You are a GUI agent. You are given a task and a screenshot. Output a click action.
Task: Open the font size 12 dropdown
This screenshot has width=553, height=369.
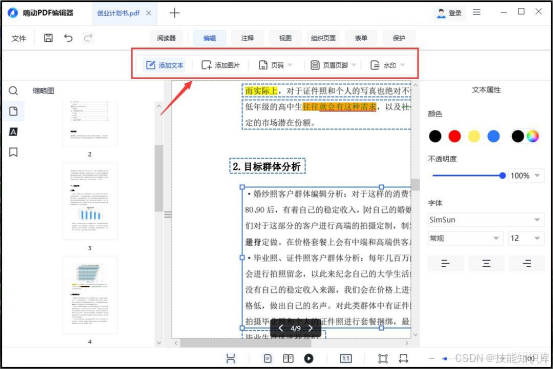(x=525, y=238)
